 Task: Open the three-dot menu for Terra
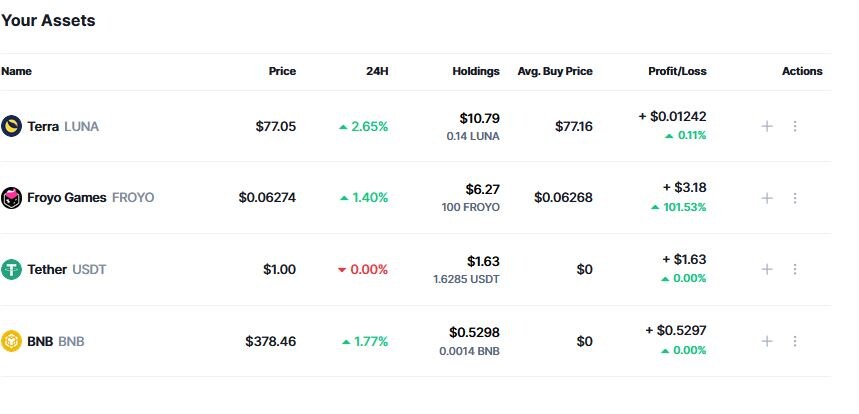click(795, 126)
